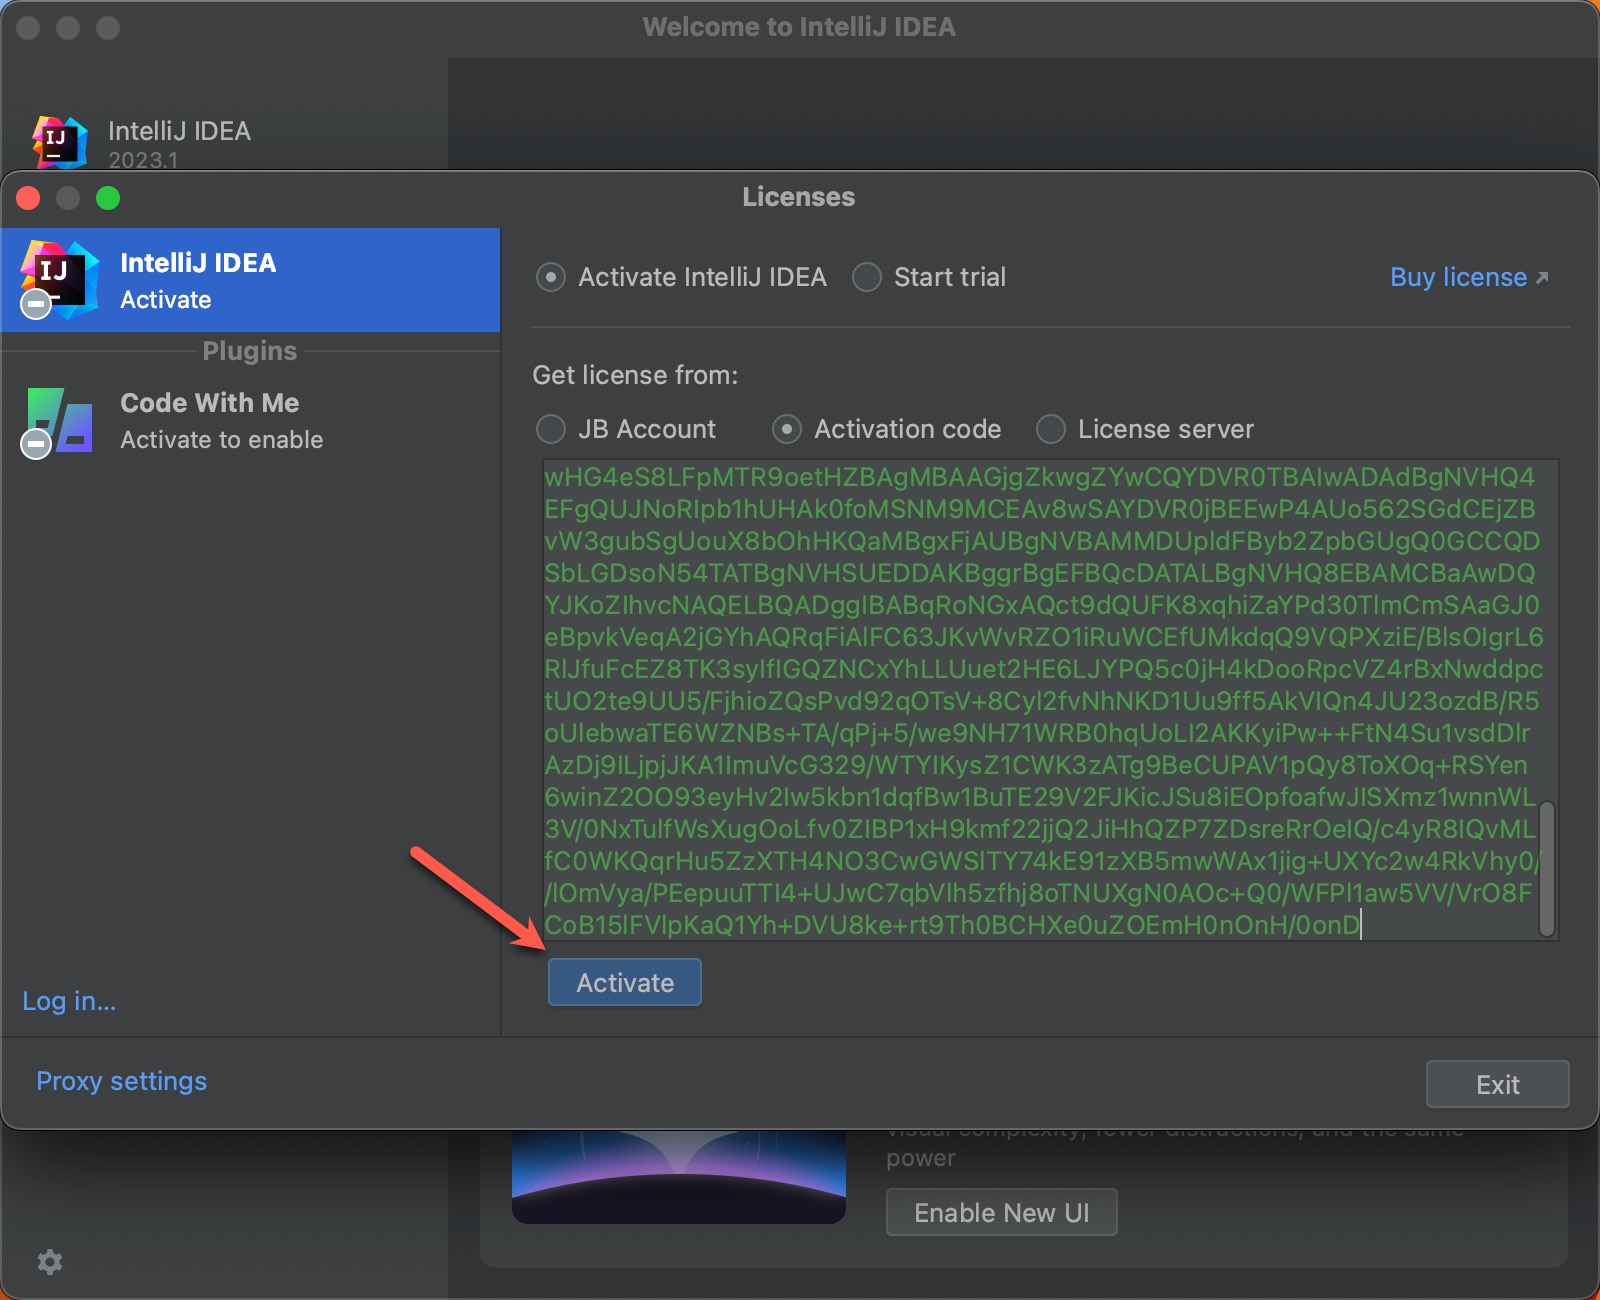1600x1300 pixels.
Task: Click the activation code scrollbar thumb
Action: click(x=1547, y=868)
